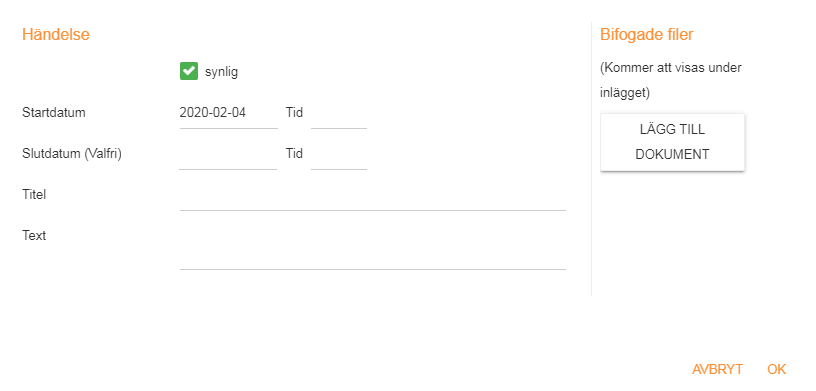Click the Händelse heading
The image size is (816, 391).
pyautogui.click(x=56, y=34)
